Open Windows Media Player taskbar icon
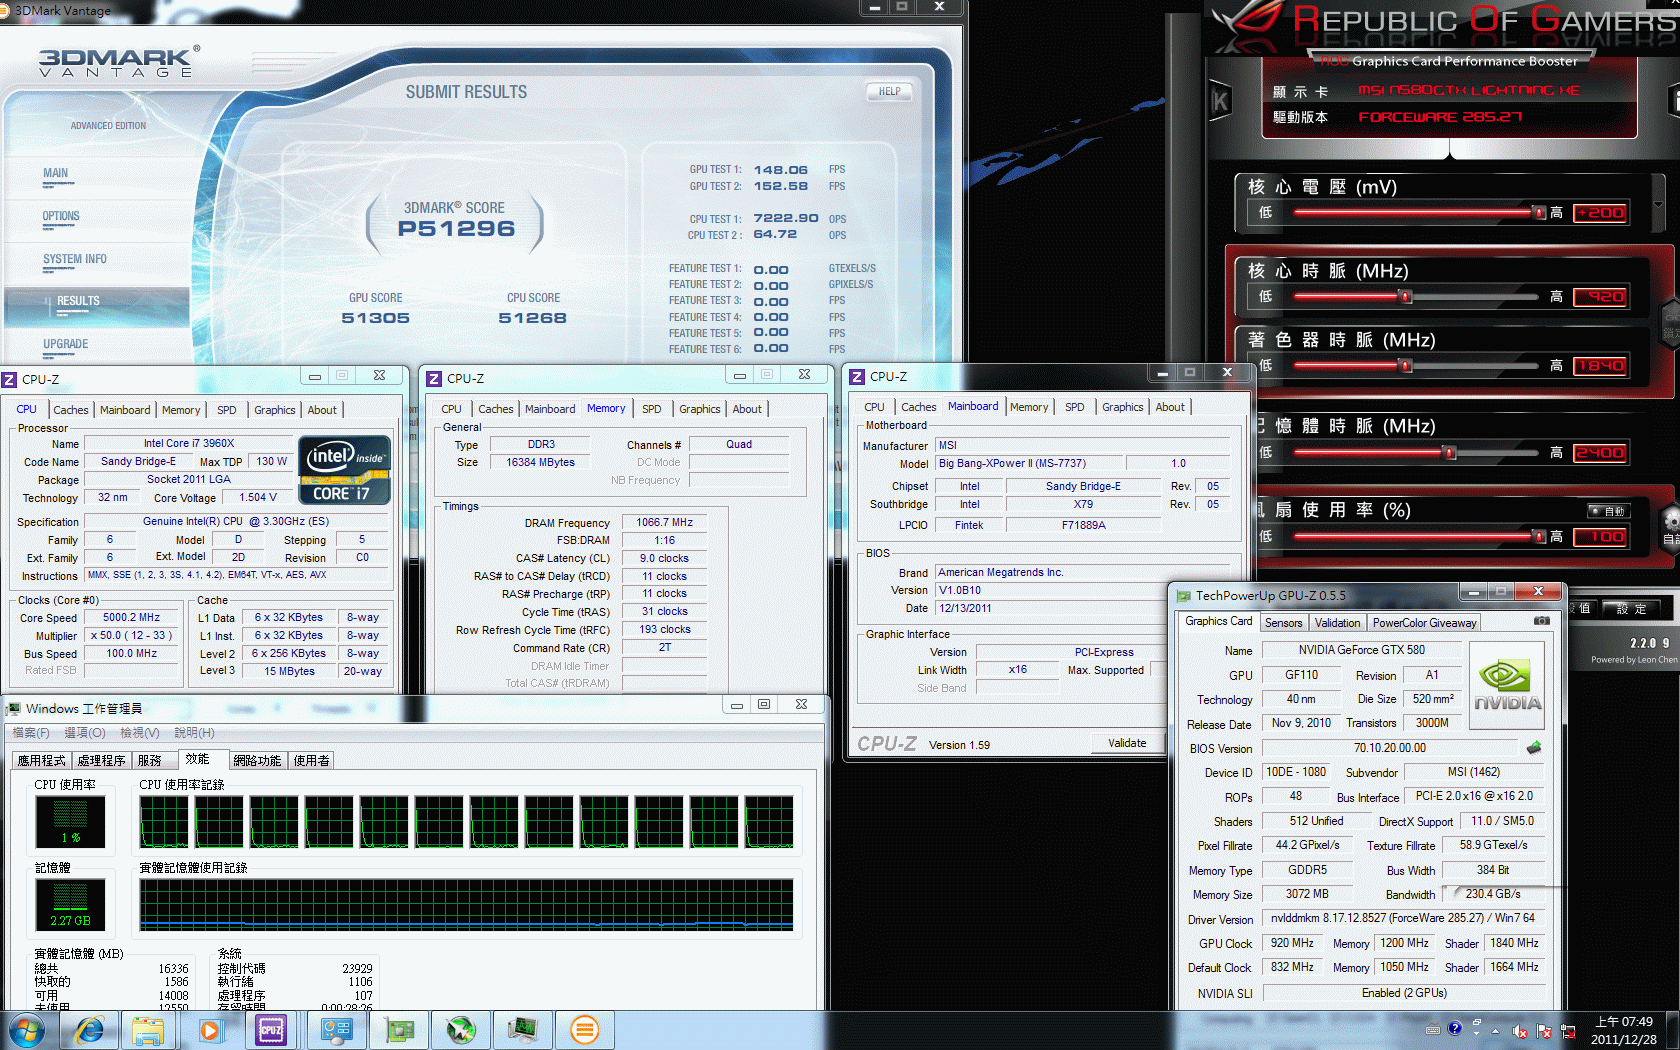Viewport: 1680px width, 1050px height. tap(209, 1030)
